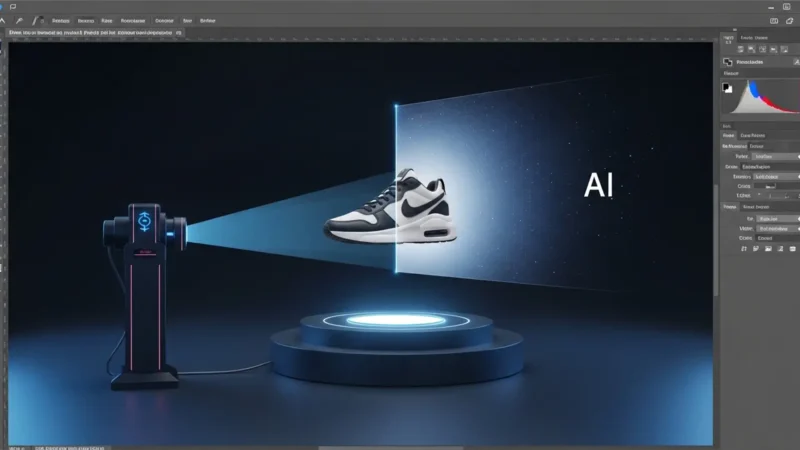Viewport: 800px width, 450px height.
Task: Switch to the first tab in lower properties section
Action: [730, 207]
